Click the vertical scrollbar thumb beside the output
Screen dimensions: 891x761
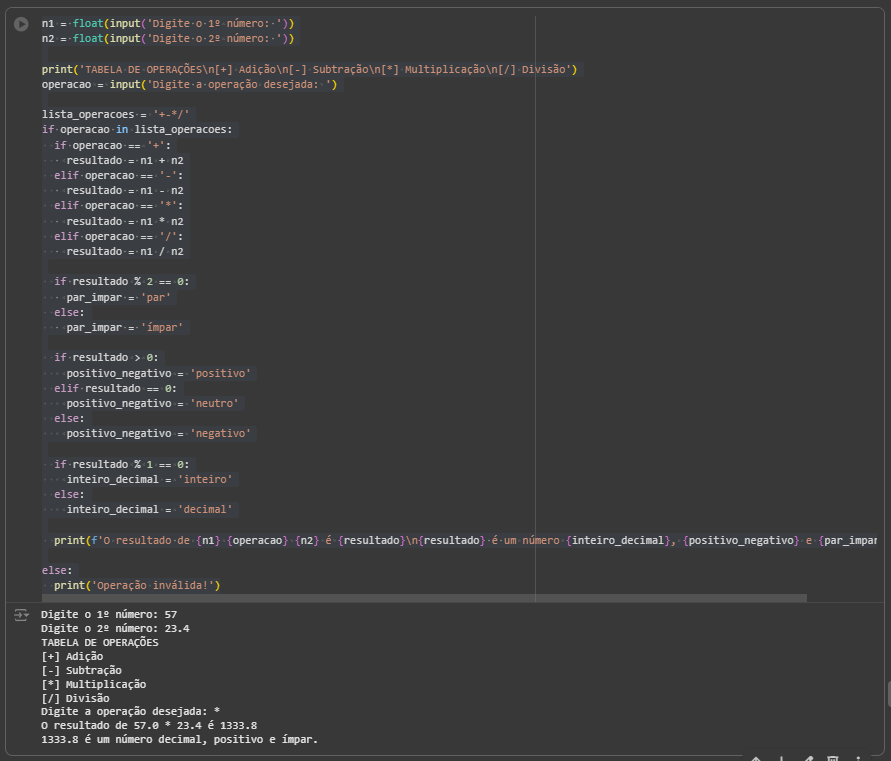(x=888, y=694)
